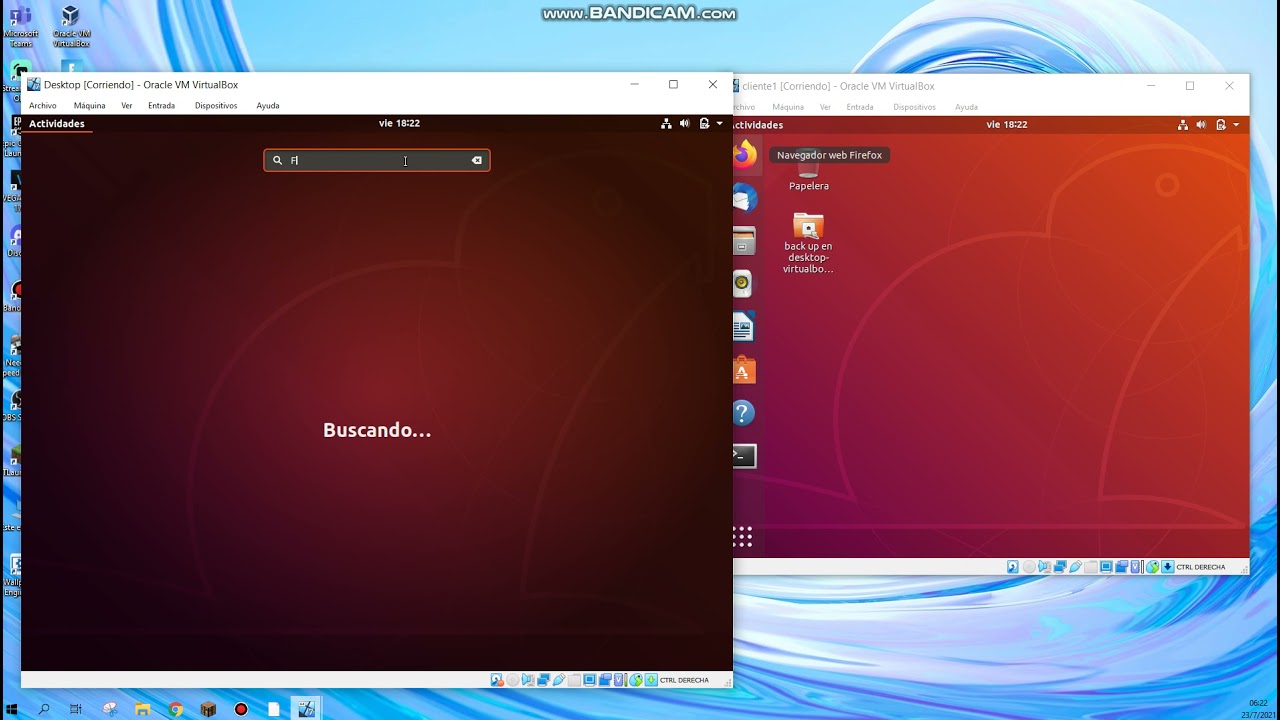
Task: Open clock 'vie 18:22' in cliente1 VM
Action: tap(1007, 125)
